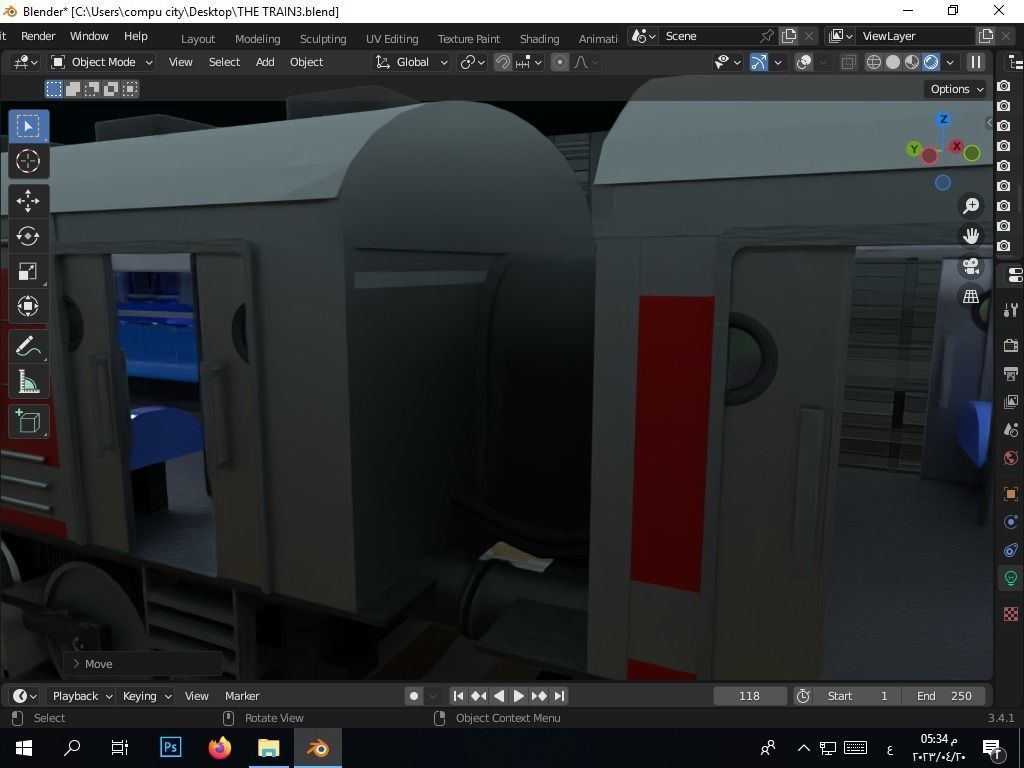This screenshot has height=768, width=1024.
Task: Open the Global transform orientation dropdown
Action: coord(411,62)
